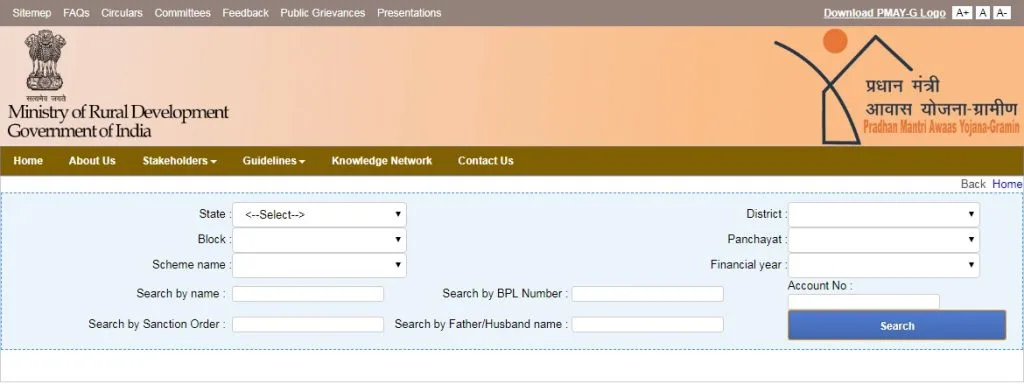The height and width of the screenshot is (384, 1024).
Task: Click the Government of India emblem
Action: 45,65
